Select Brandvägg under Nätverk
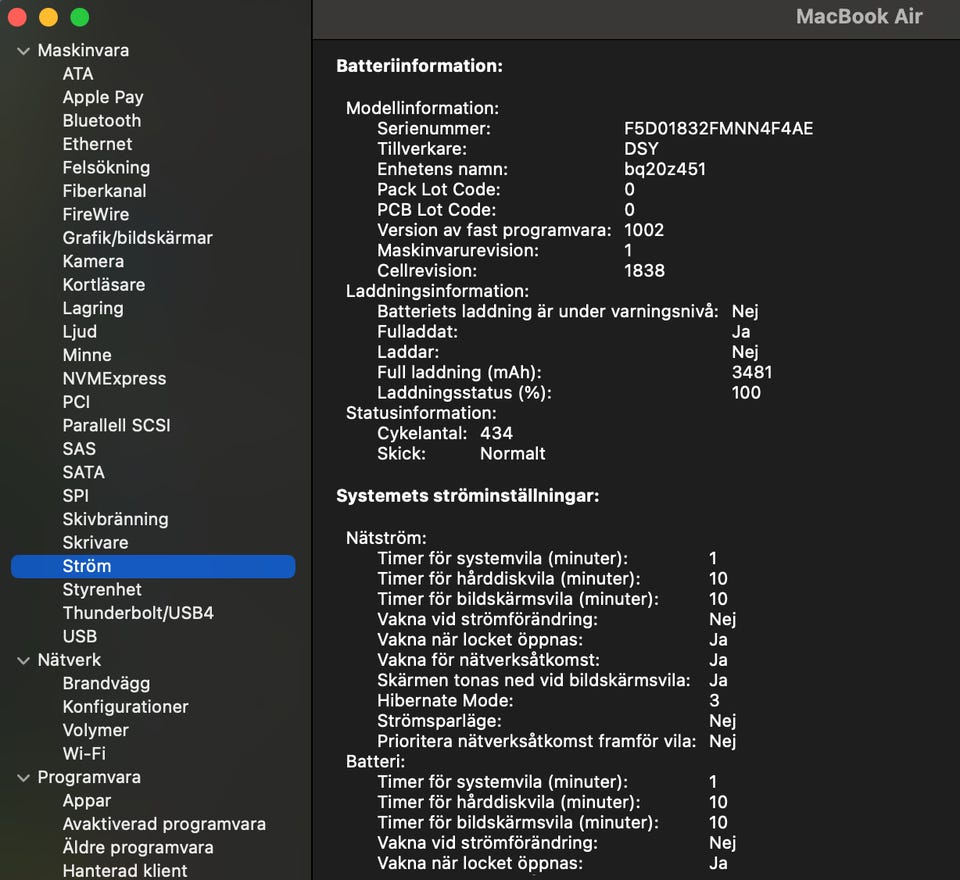960x880 pixels. pos(106,683)
